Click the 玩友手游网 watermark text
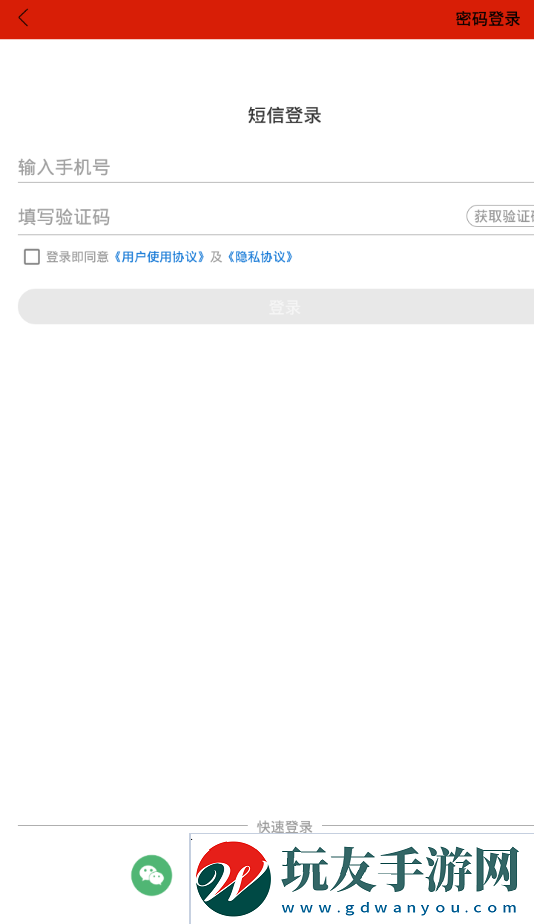This screenshot has width=534, height=924. click(x=400, y=869)
